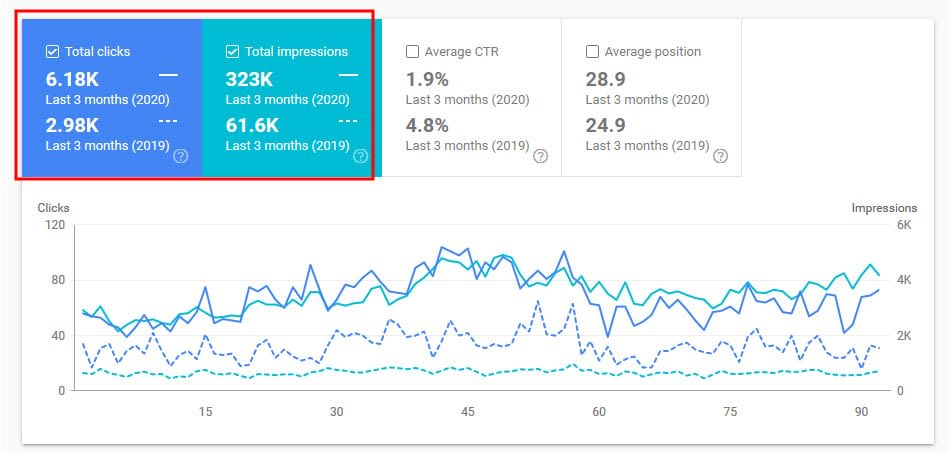Click the Clicks axis title
950x453 pixels.
click(x=53, y=208)
